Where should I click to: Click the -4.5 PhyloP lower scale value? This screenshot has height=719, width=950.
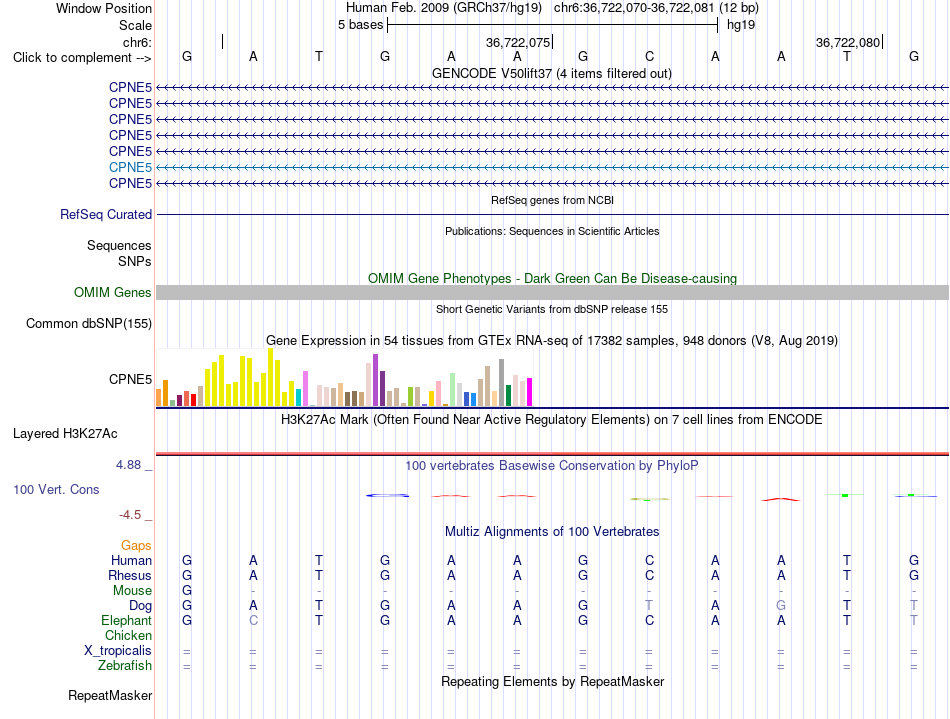coord(130,515)
